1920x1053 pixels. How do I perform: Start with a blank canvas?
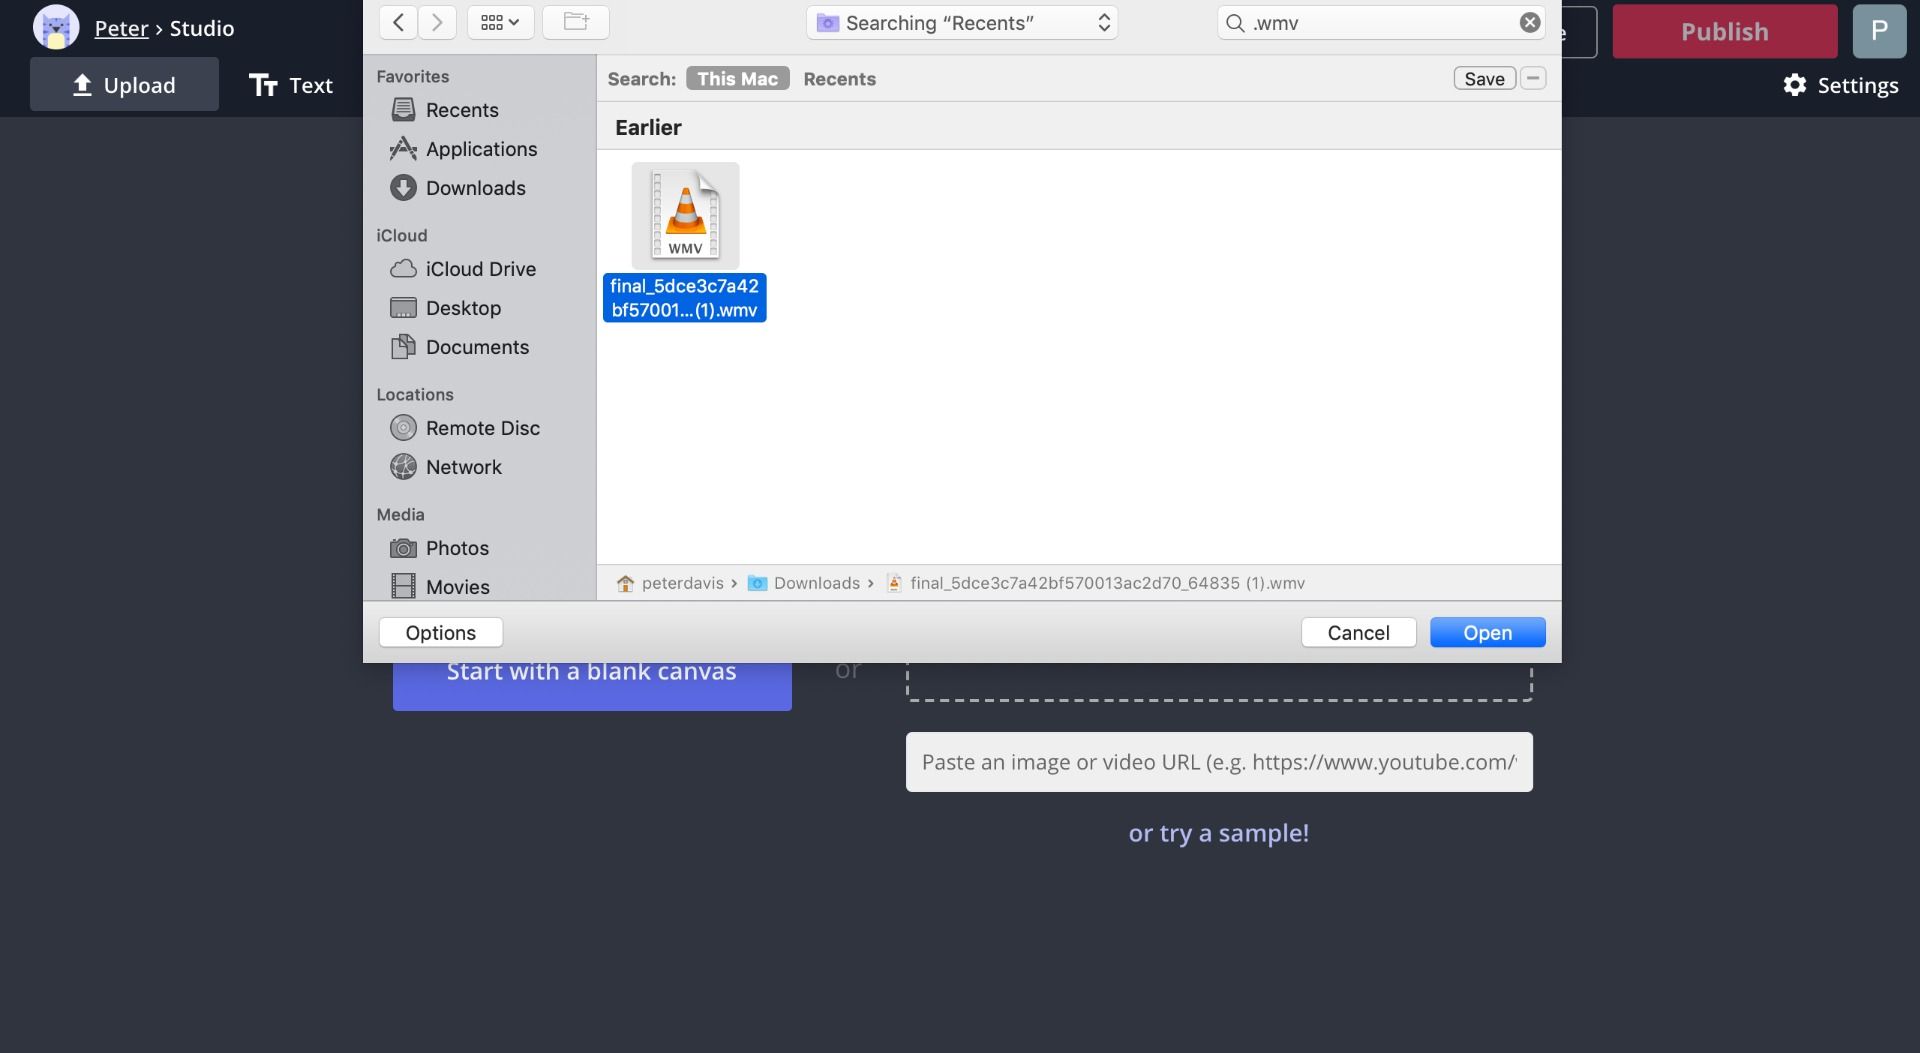click(592, 686)
